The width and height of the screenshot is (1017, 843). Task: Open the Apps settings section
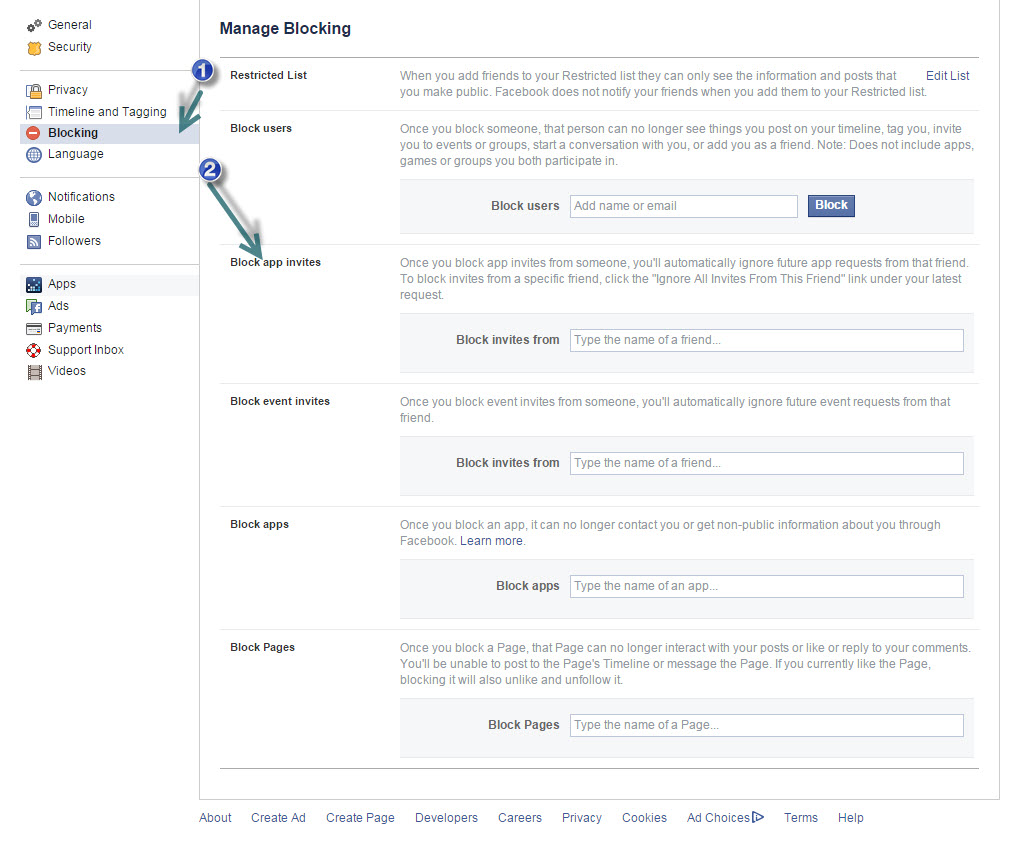coord(61,284)
